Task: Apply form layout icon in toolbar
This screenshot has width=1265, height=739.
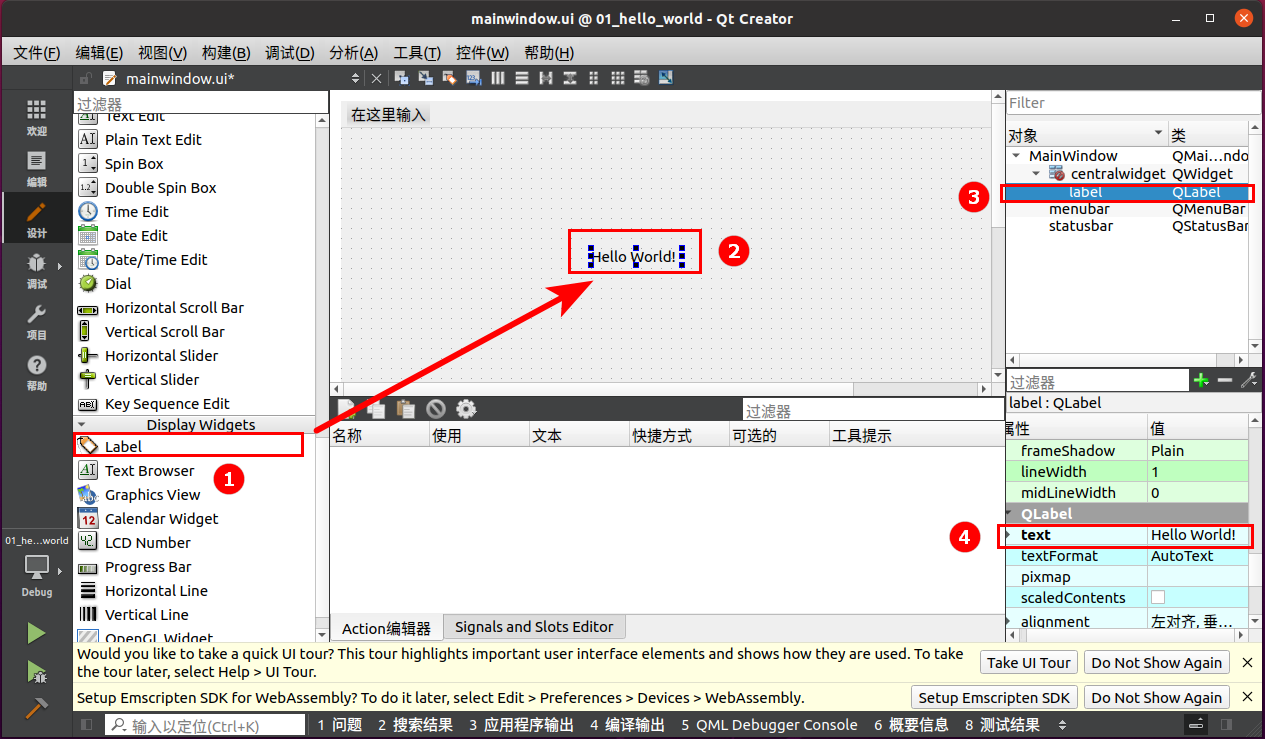Action: coord(594,78)
